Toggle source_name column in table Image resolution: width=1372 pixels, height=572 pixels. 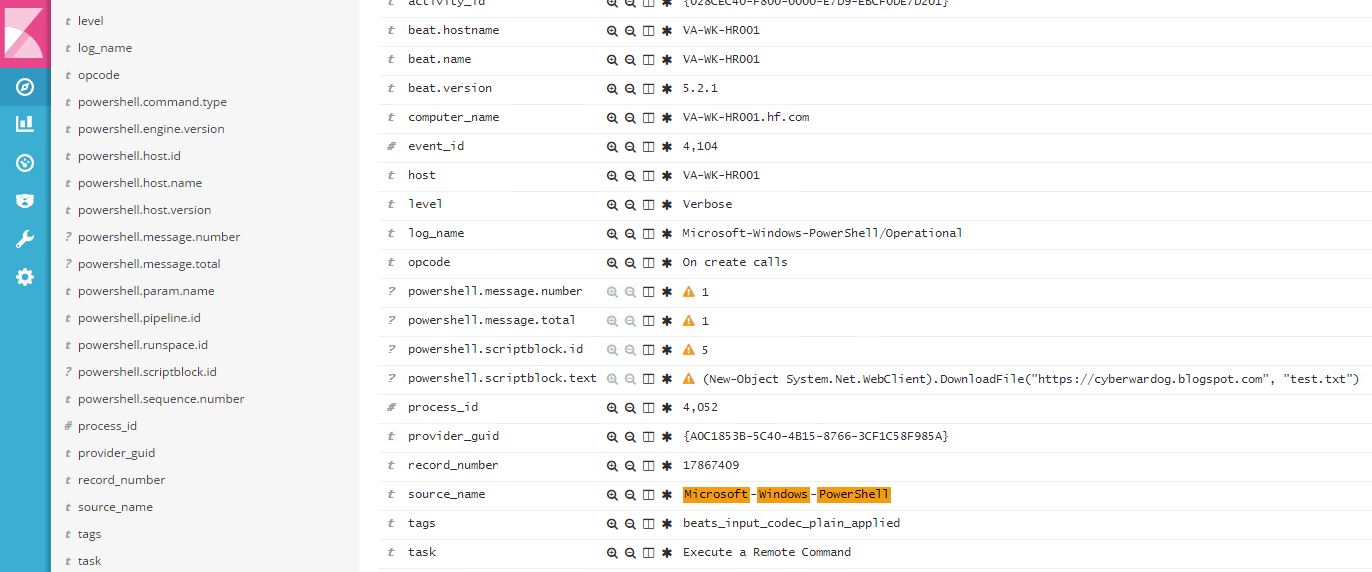tap(648, 494)
